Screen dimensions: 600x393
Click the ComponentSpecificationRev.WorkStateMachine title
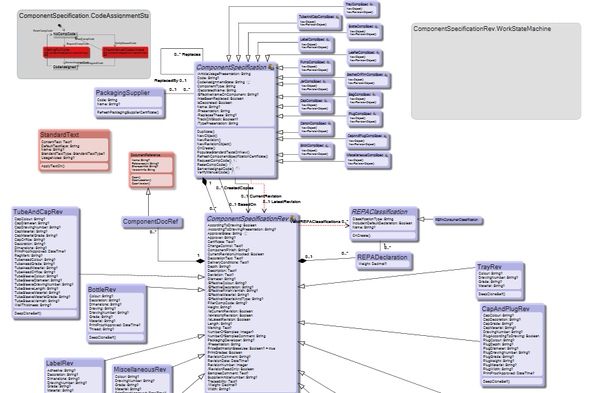point(482,29)
